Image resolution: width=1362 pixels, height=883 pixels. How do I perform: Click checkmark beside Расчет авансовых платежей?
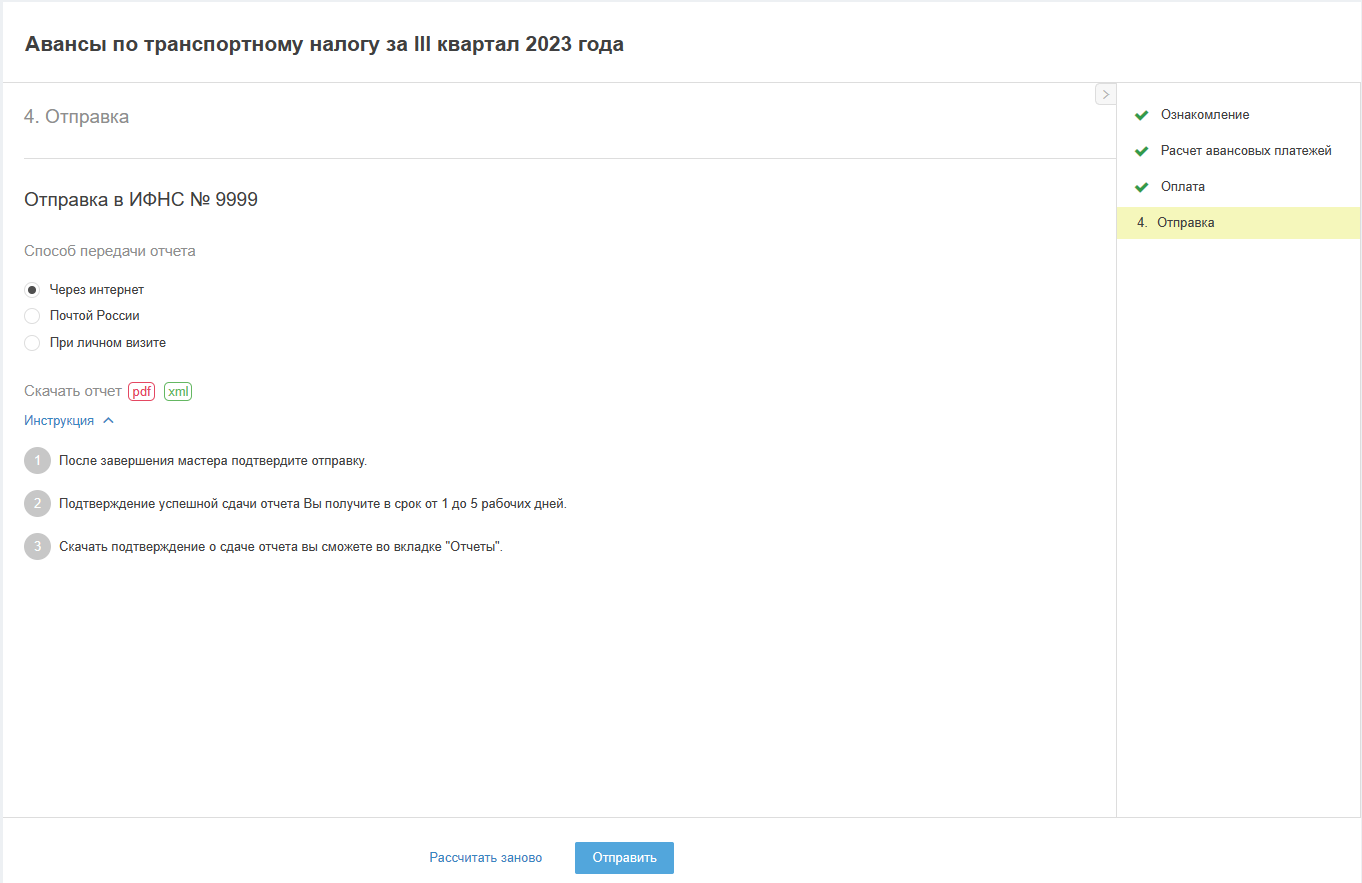point(1141,151)
